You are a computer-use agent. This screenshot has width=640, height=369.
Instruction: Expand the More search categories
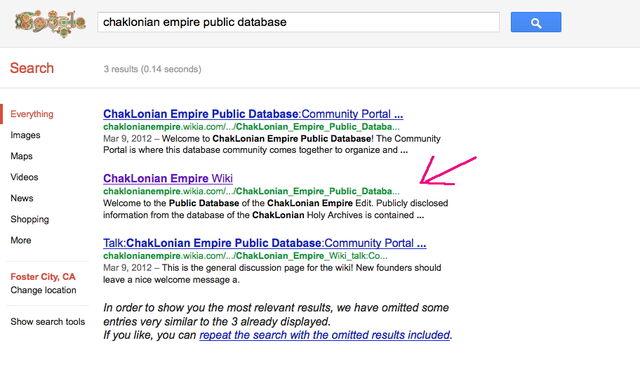tap(21, 240)
